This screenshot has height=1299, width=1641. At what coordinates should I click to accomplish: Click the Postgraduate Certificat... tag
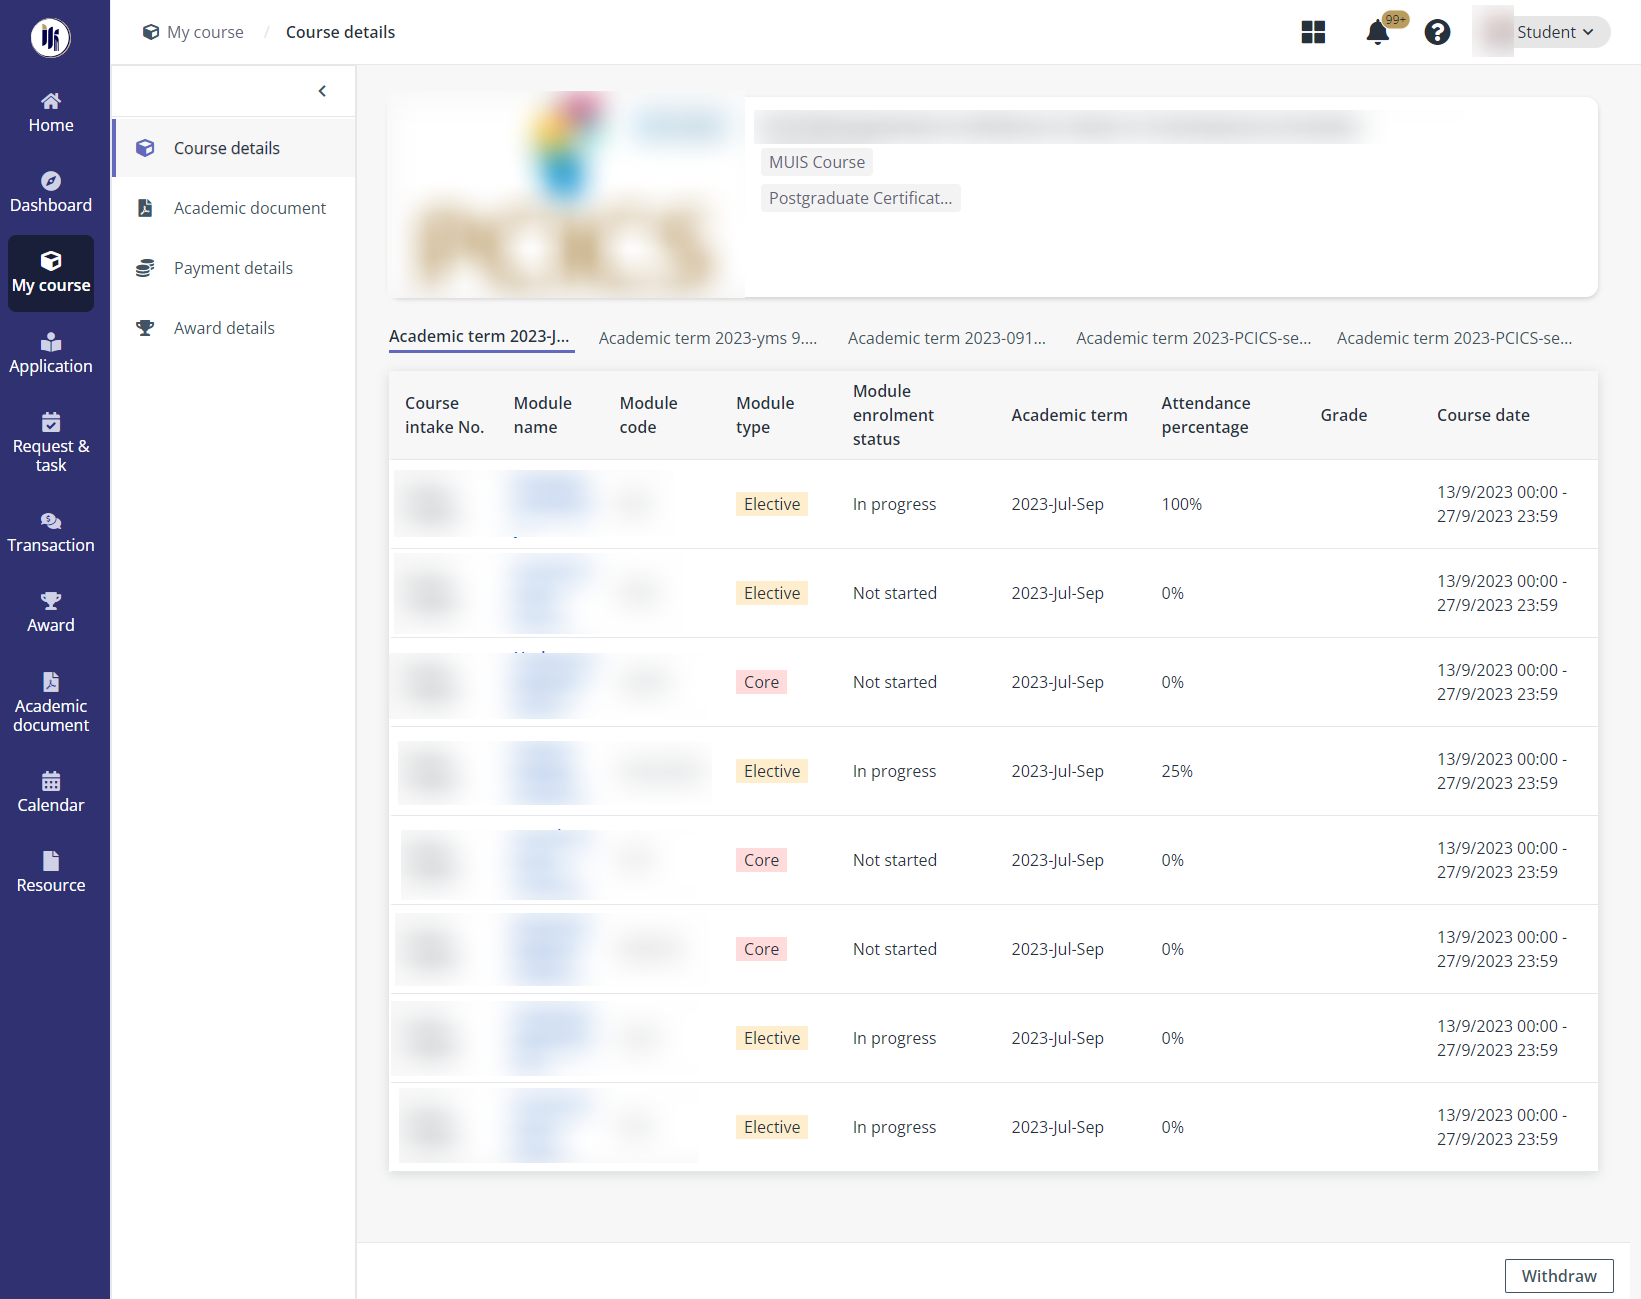[861, 198]
